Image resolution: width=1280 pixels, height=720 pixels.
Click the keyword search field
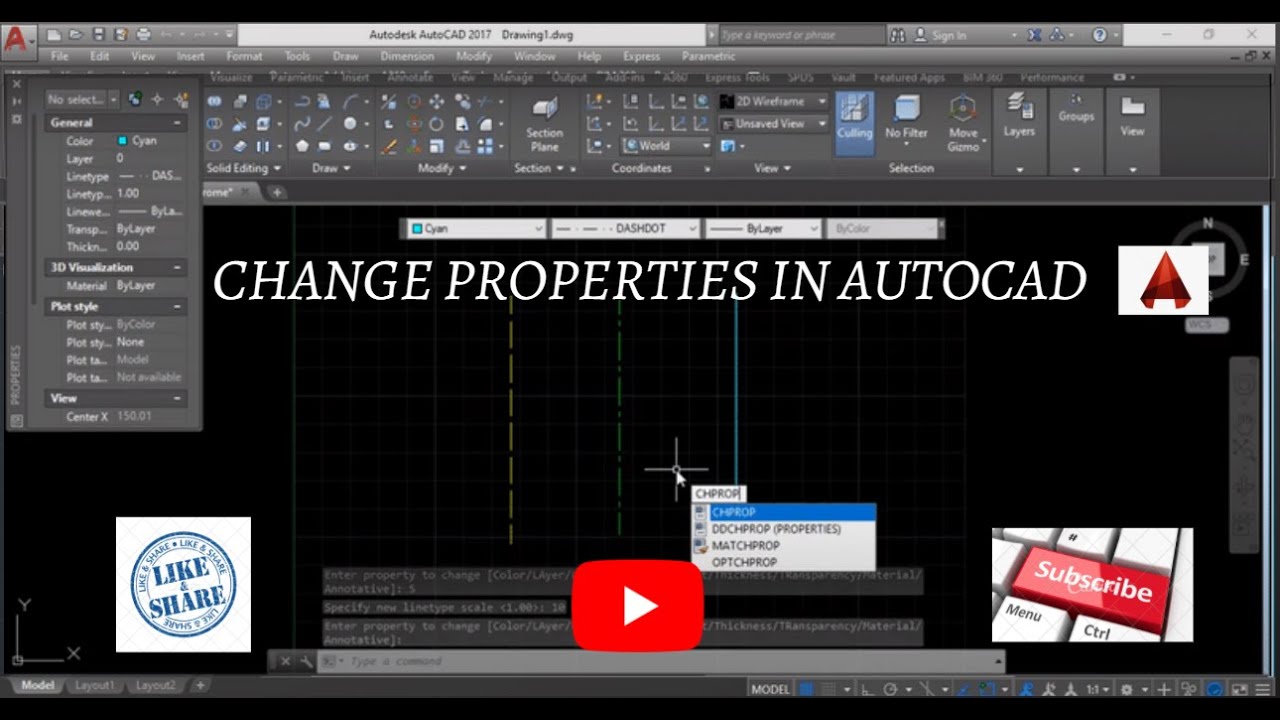[x=800, y=35]
